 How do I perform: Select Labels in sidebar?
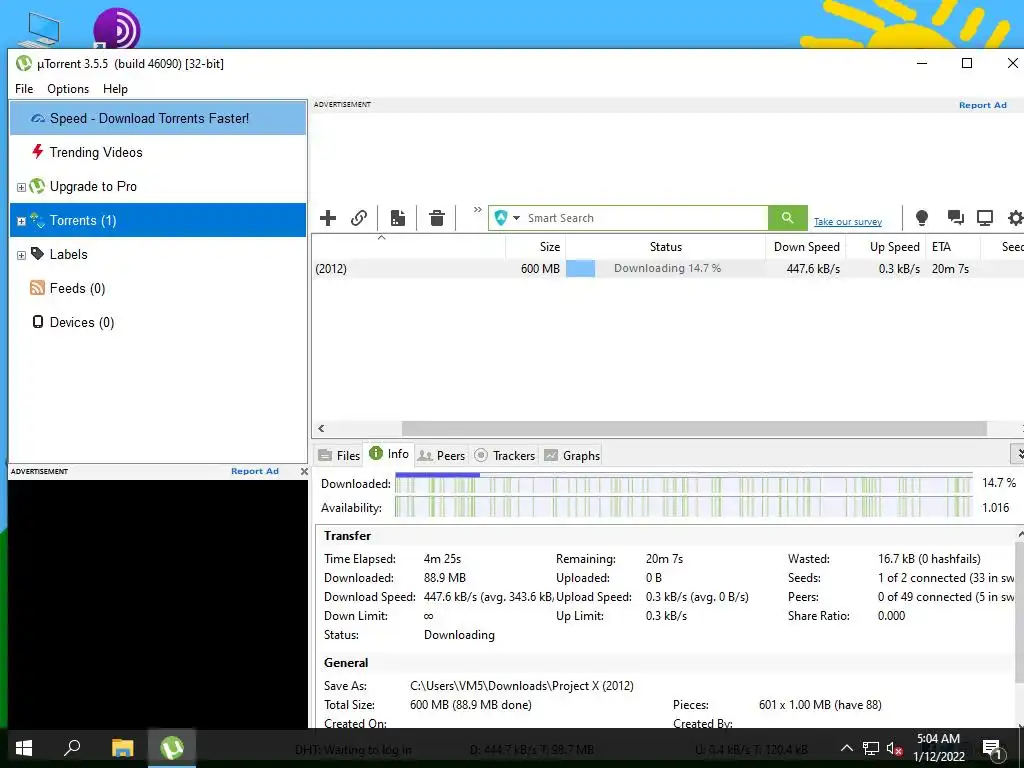(x=158, y=254)
